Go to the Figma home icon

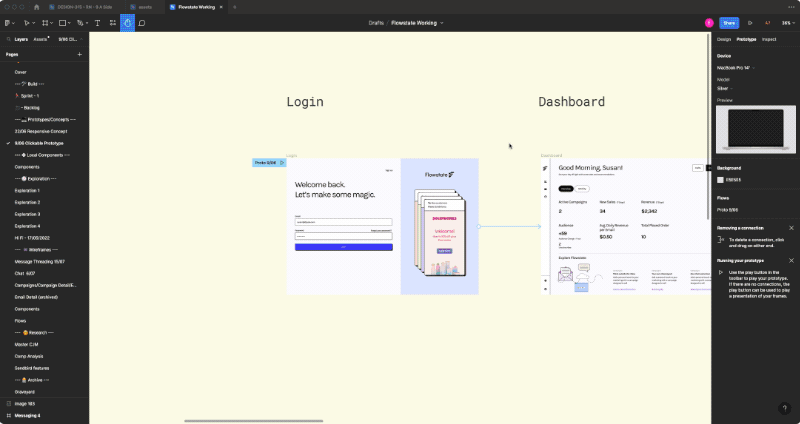click(36, 7)
